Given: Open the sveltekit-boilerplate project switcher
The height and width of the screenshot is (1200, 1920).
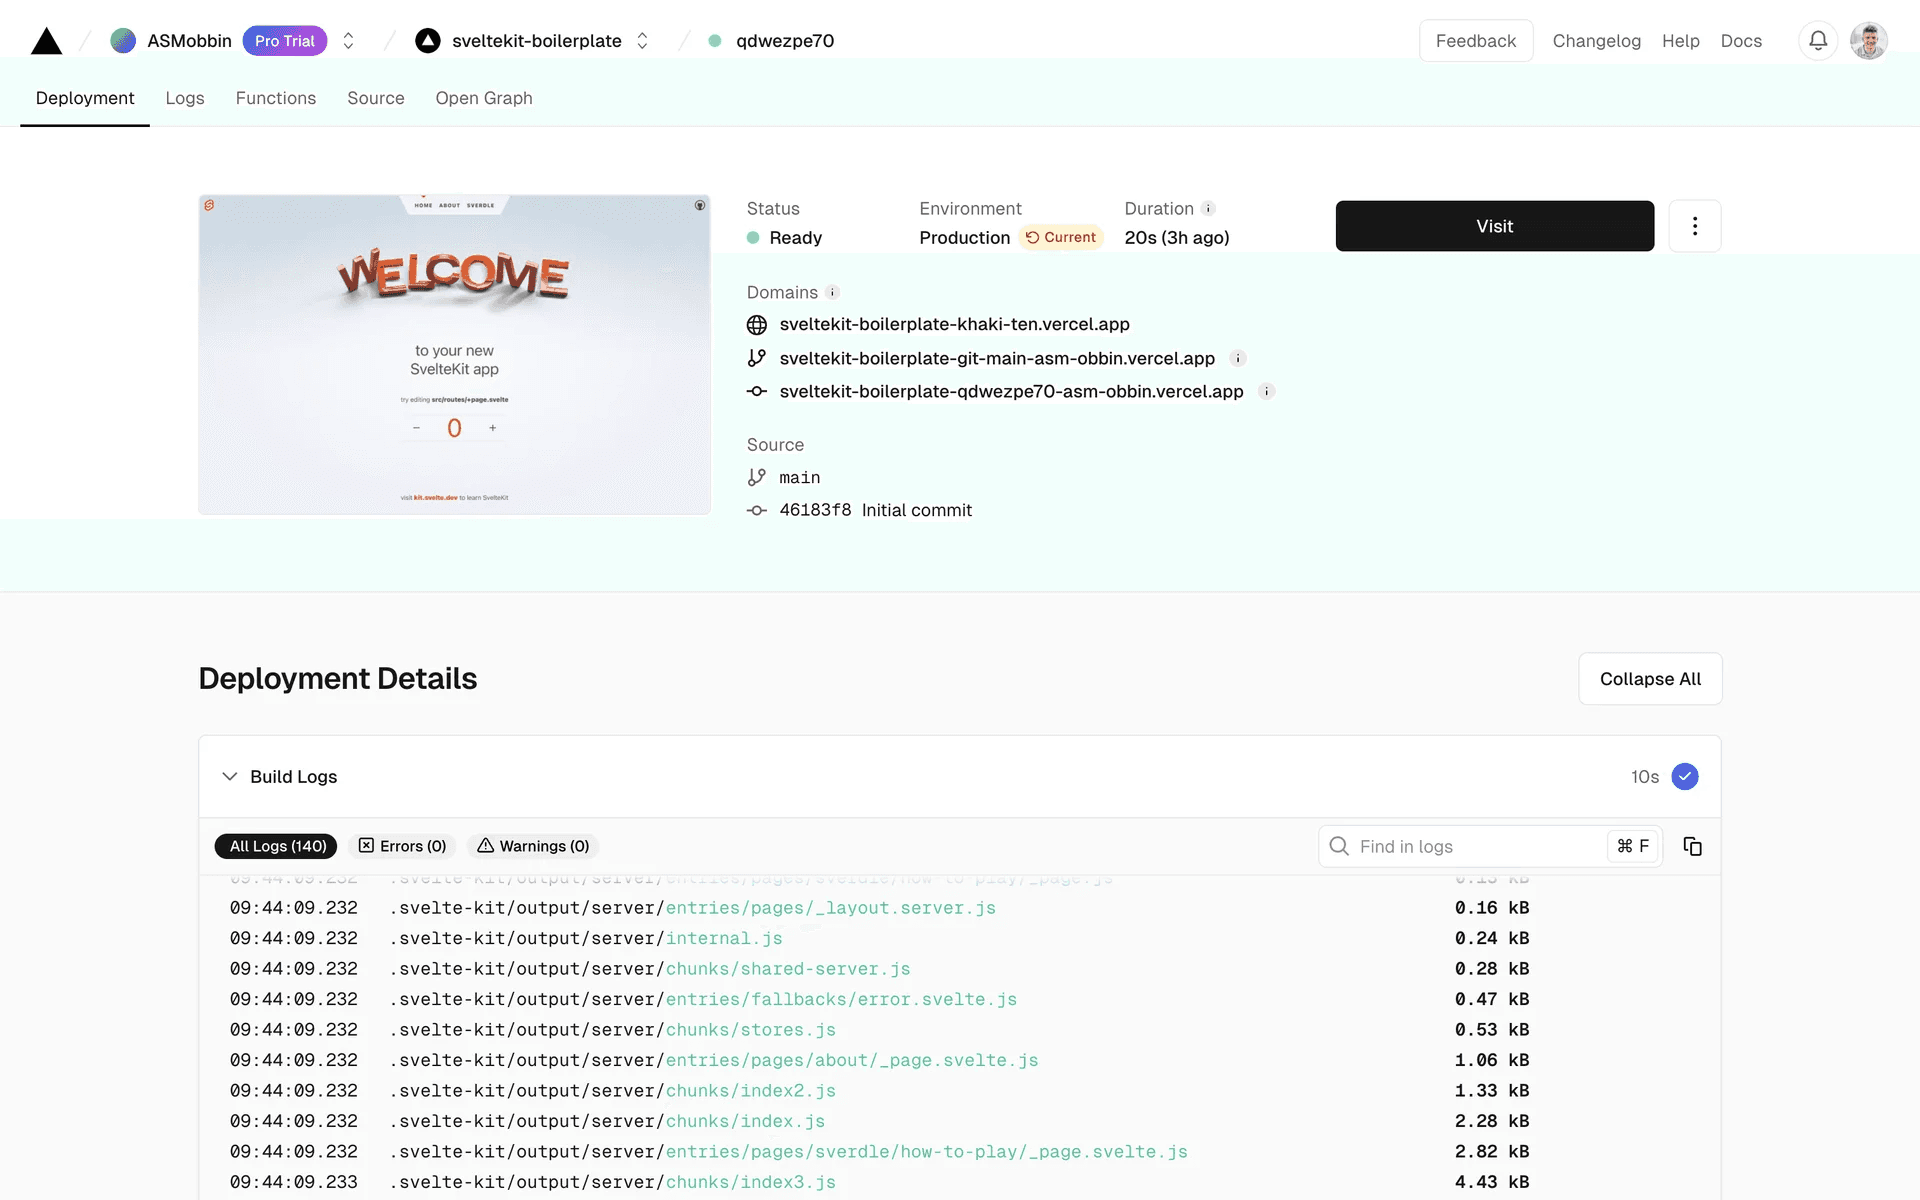Looking at the screenshot, I should click(x=642, y=41).
